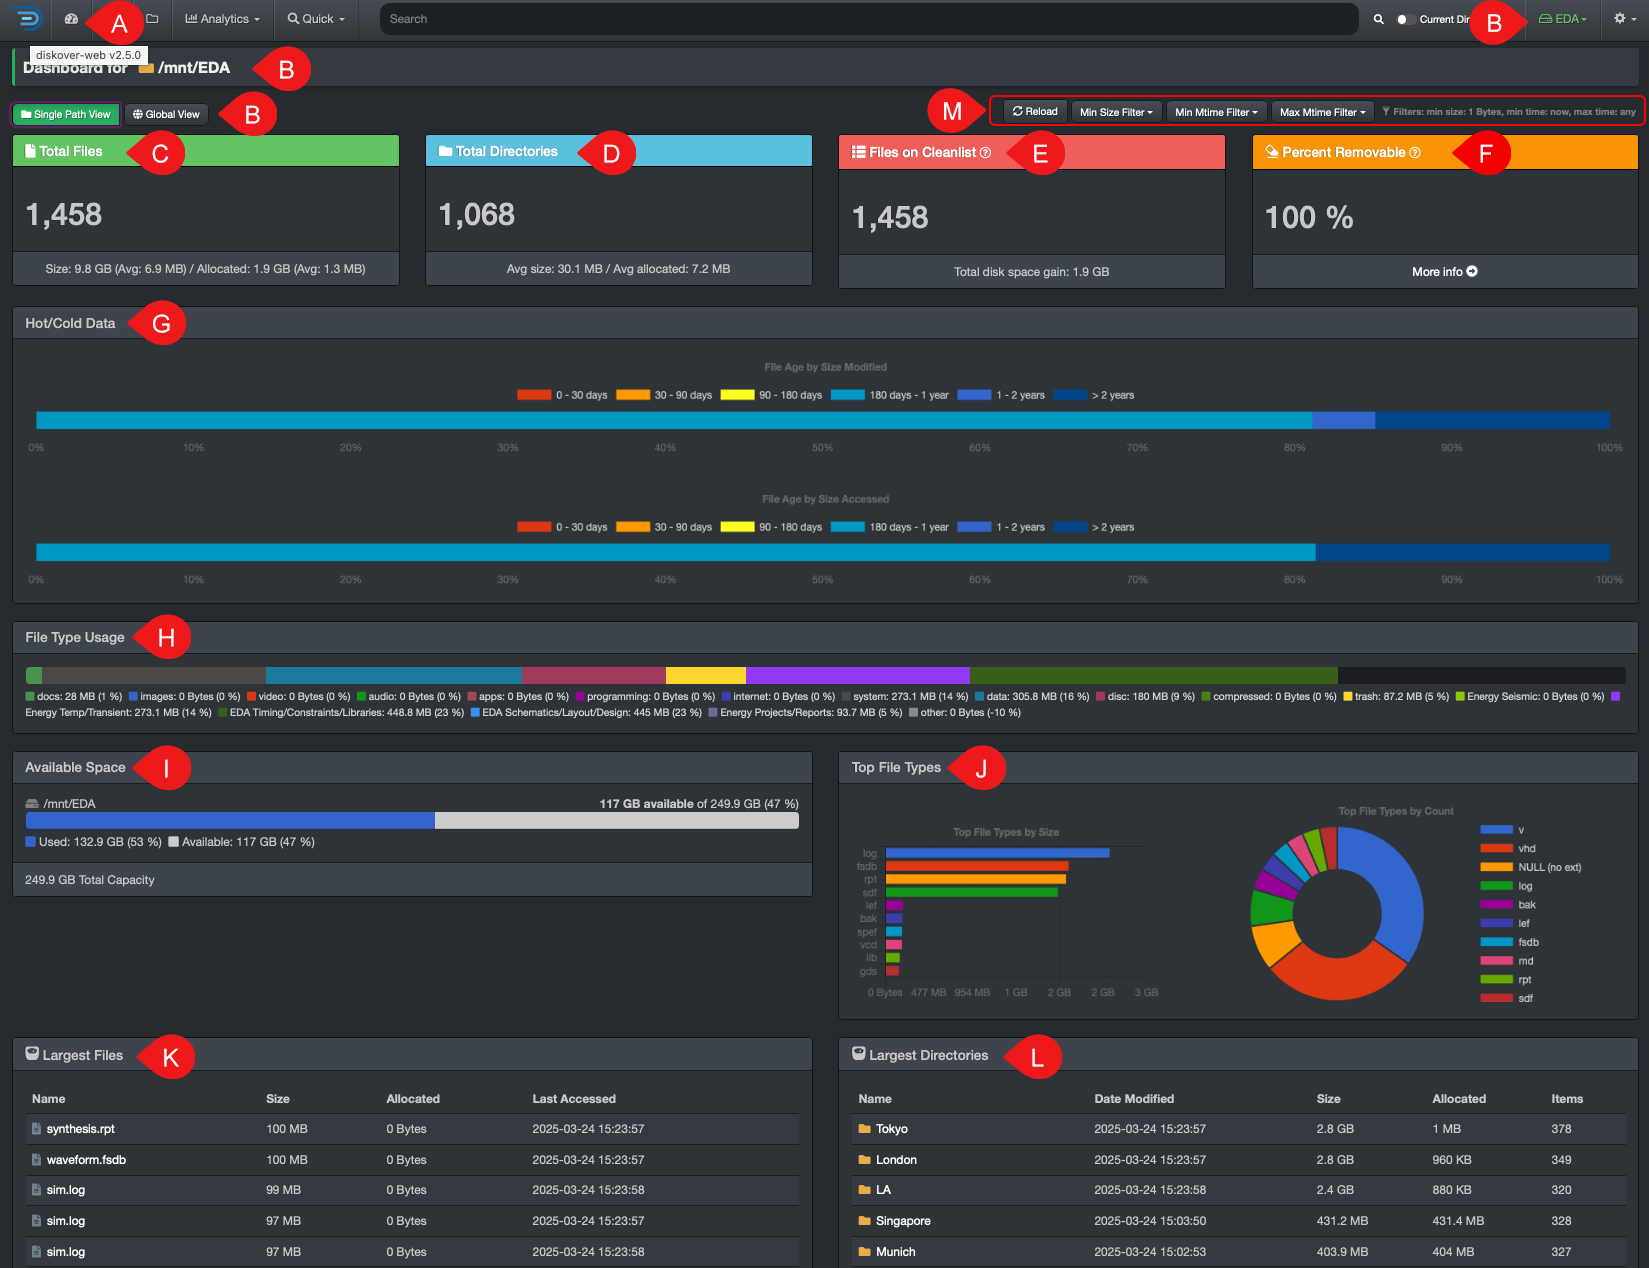Click the help icon next to Files on Cleanlist
1649x1268 pixels.
[x=985, y=152]
